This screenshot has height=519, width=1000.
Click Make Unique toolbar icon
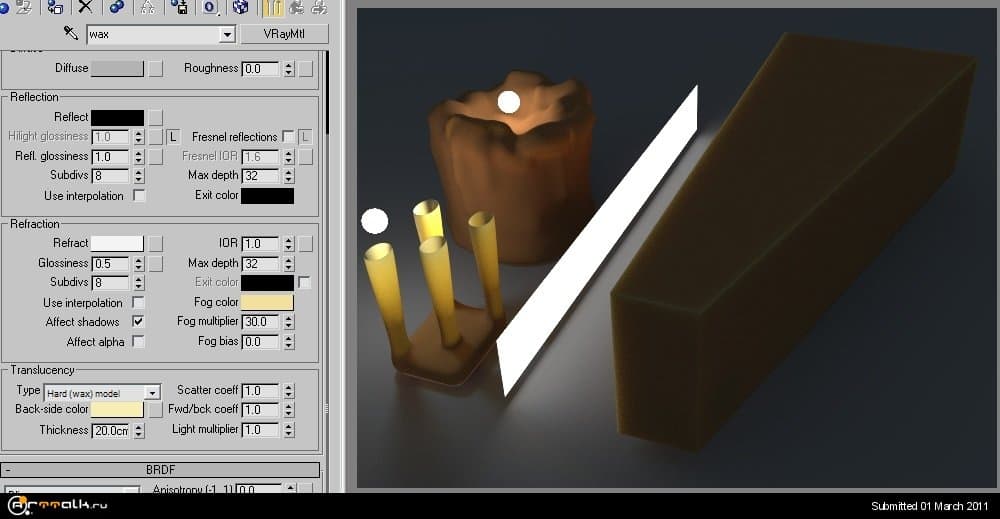(x=147, y=7)
